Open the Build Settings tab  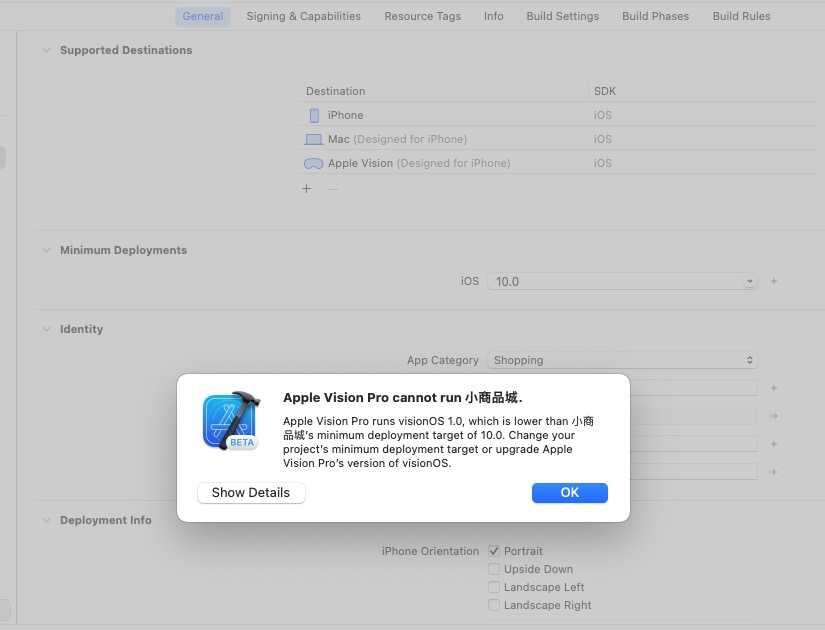coord(562,16)
